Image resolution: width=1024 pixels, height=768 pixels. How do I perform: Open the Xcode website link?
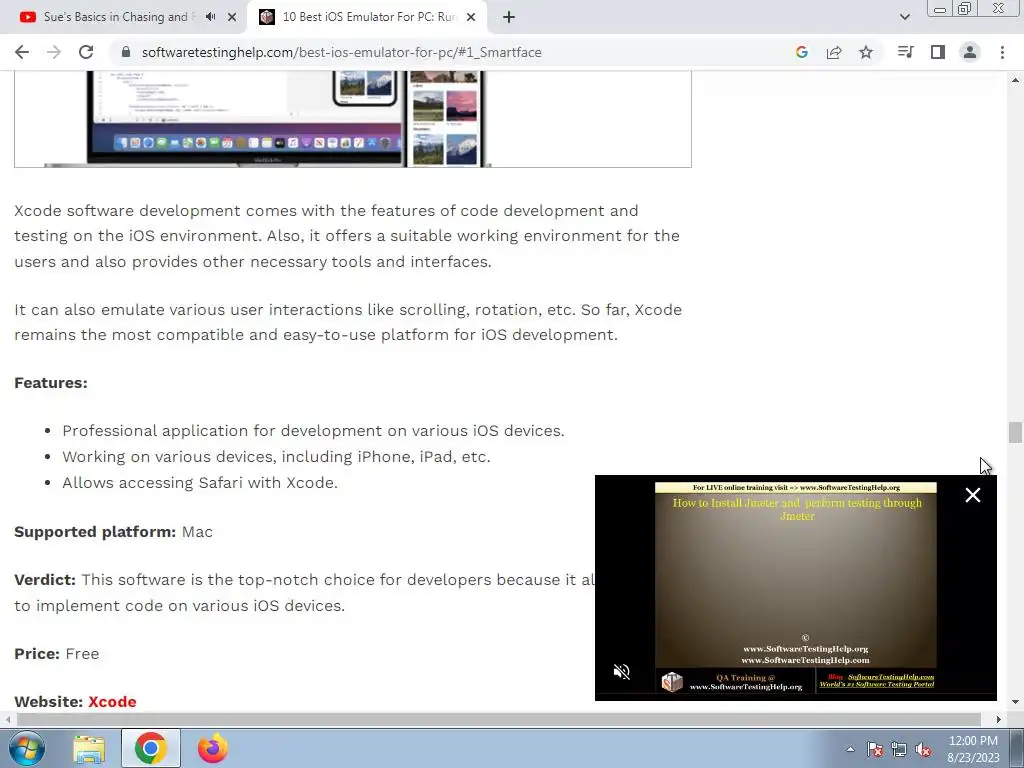click(112, 701)
